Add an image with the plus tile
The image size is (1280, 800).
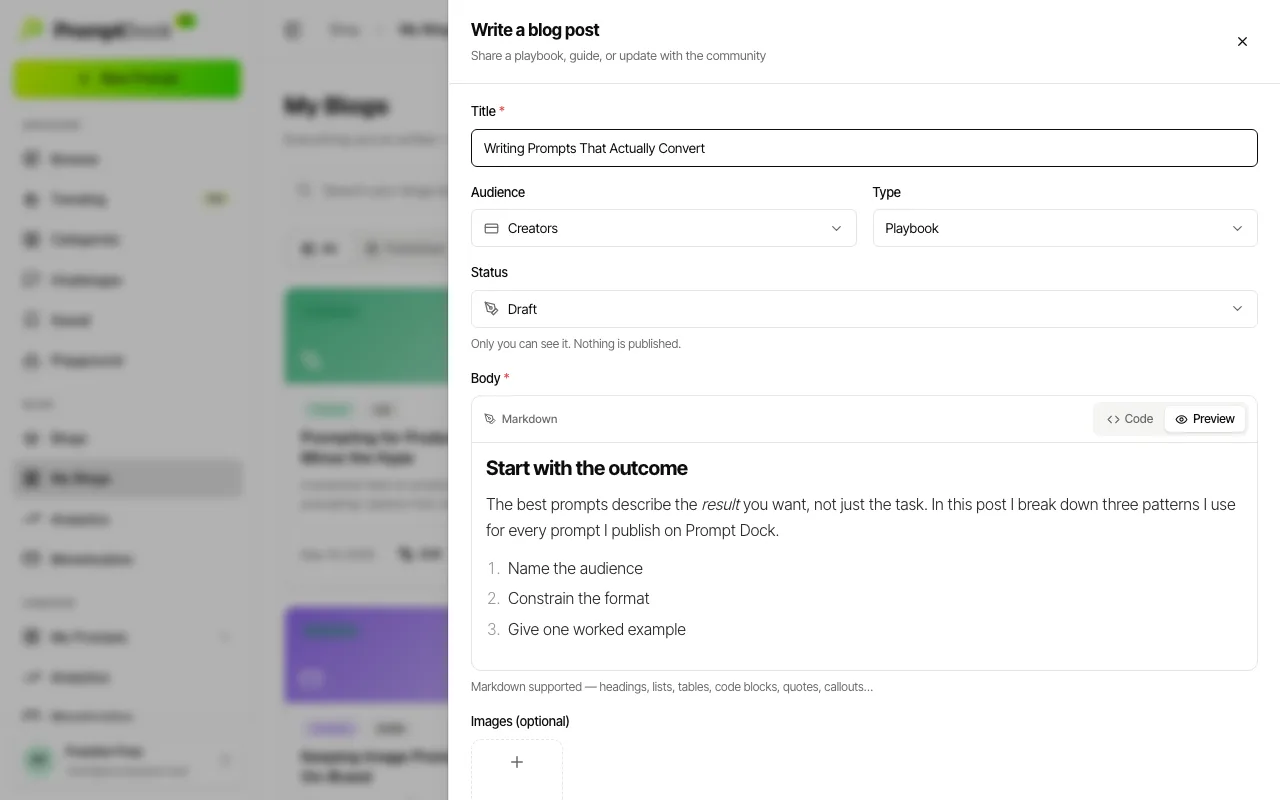tap(517, 768)
